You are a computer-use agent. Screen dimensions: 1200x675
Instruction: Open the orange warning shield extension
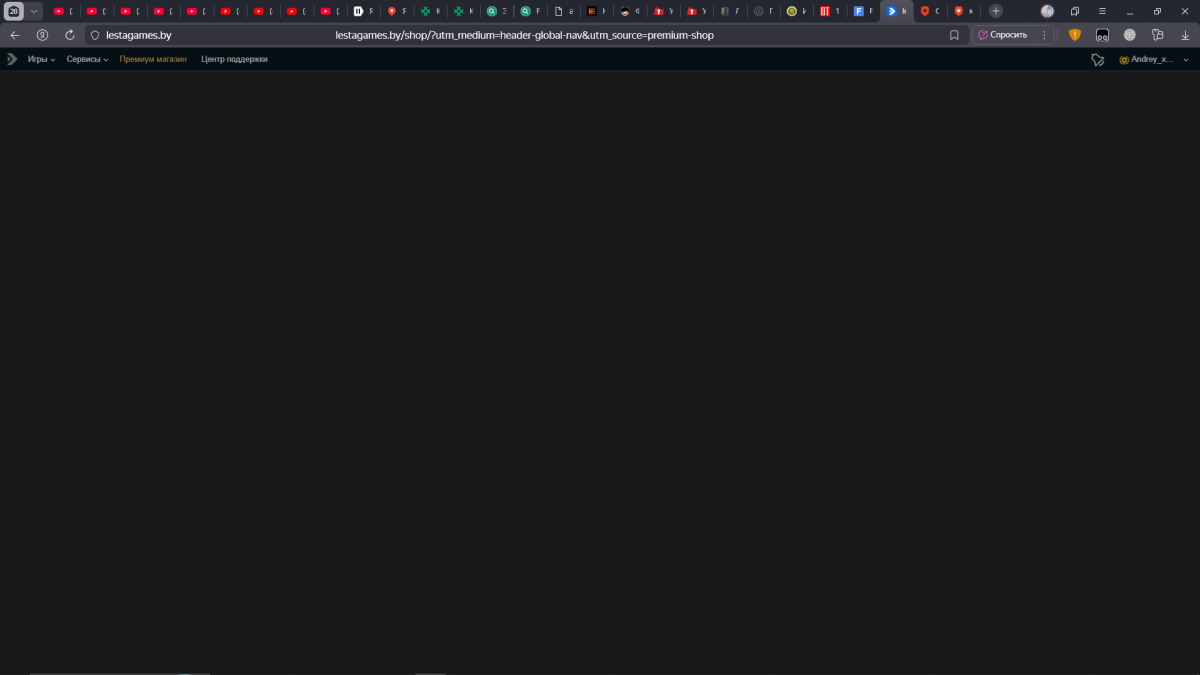1075,34
